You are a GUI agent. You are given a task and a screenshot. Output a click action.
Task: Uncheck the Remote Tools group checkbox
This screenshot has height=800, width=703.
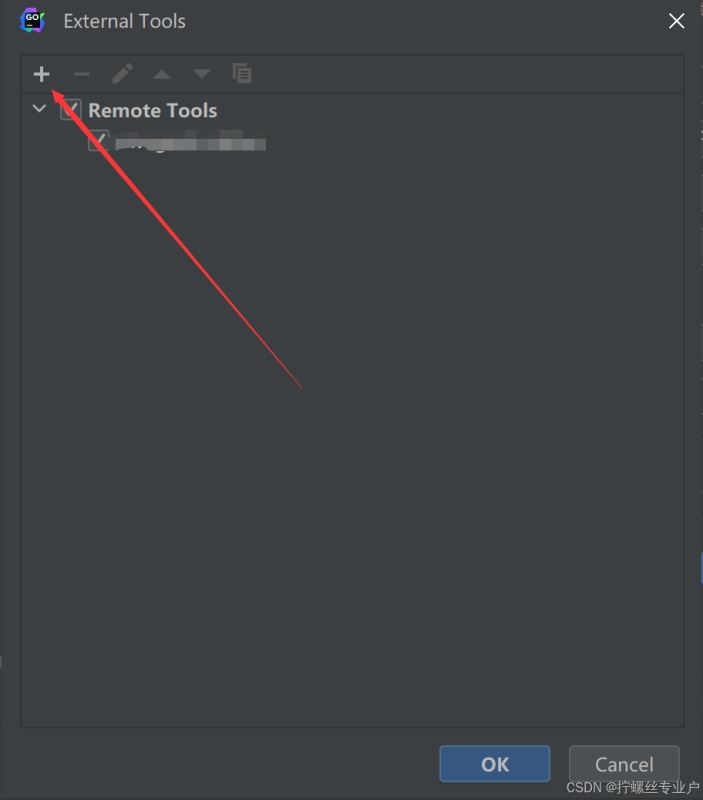point(70,110)
